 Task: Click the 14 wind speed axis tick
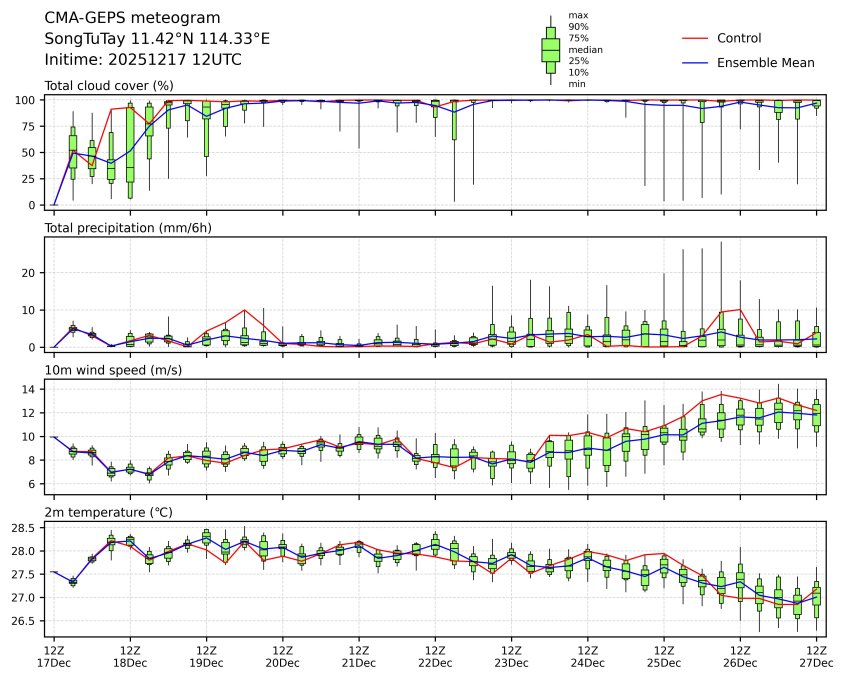29,389
